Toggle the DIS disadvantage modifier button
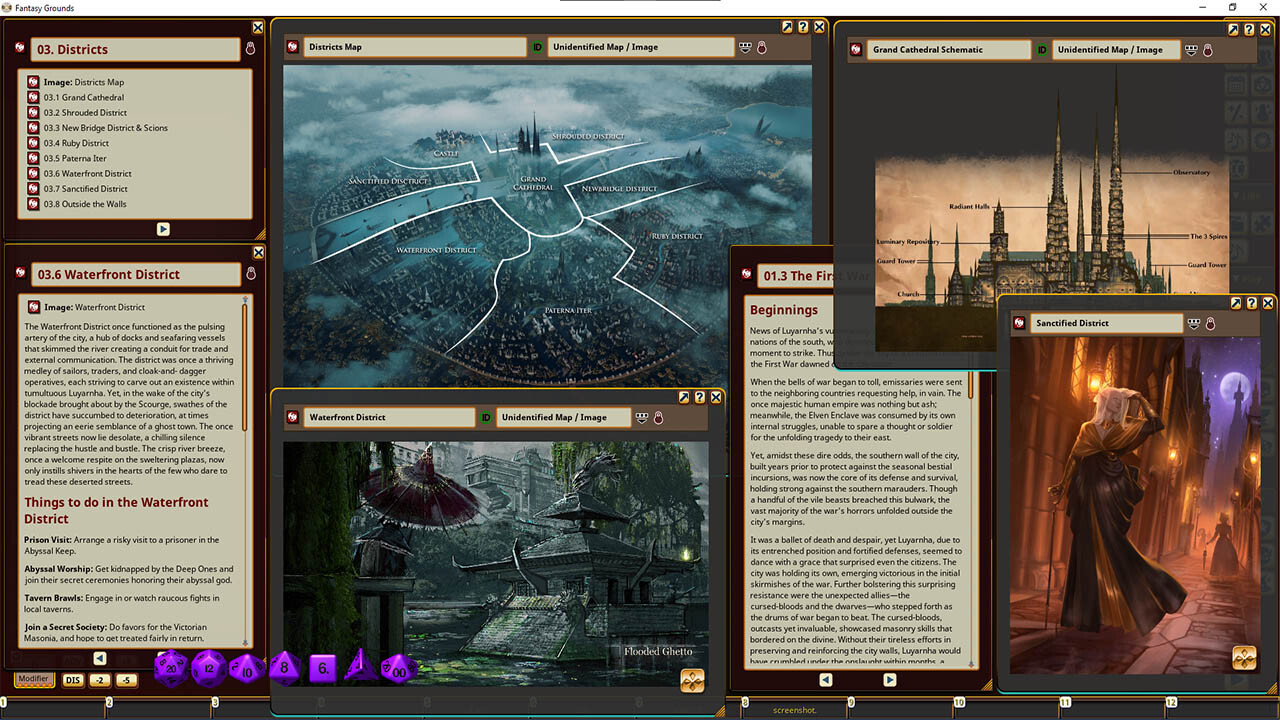The image size is (1280, 720). [x=73, y=680]
